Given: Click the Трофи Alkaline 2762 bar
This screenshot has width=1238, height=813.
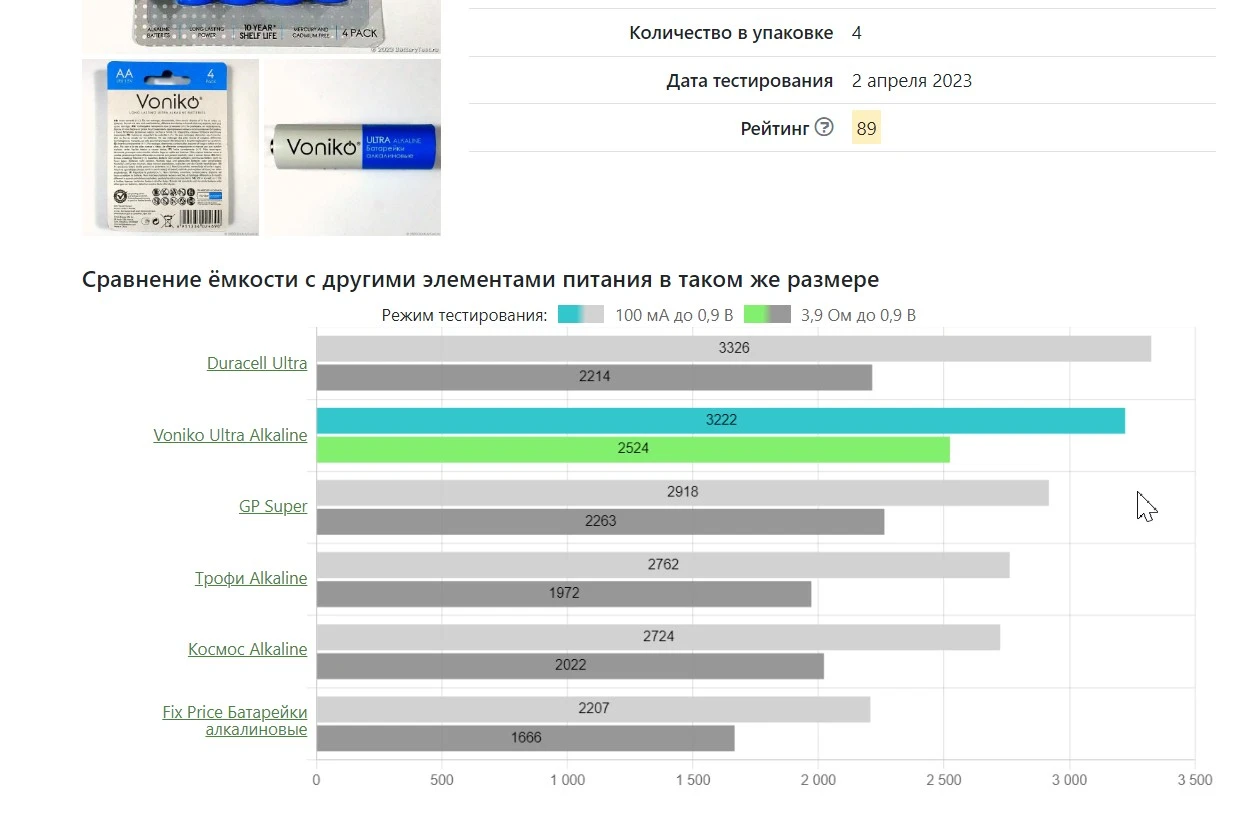Looking at the screenshot, I should (x=663, y=565).
